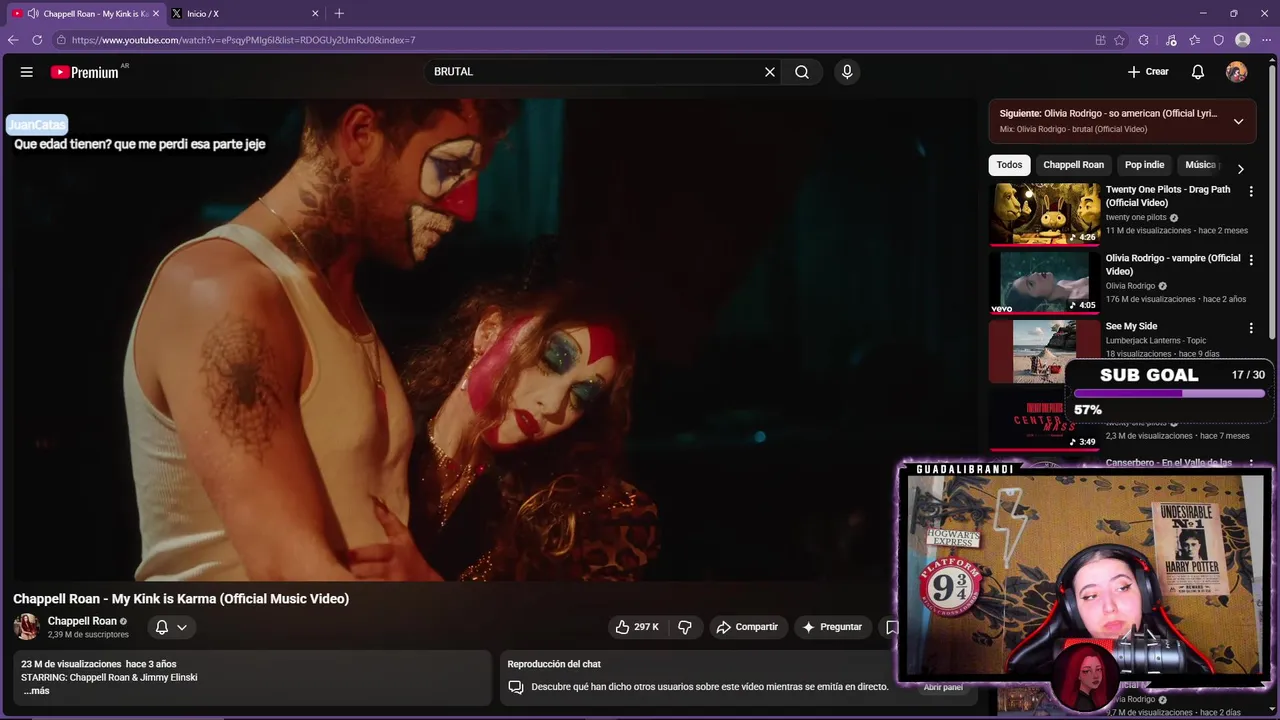The width and height of the screenshot is (1280, 720).
Task: Expand description by clicking ...más
Action: [x=35, y=691]
